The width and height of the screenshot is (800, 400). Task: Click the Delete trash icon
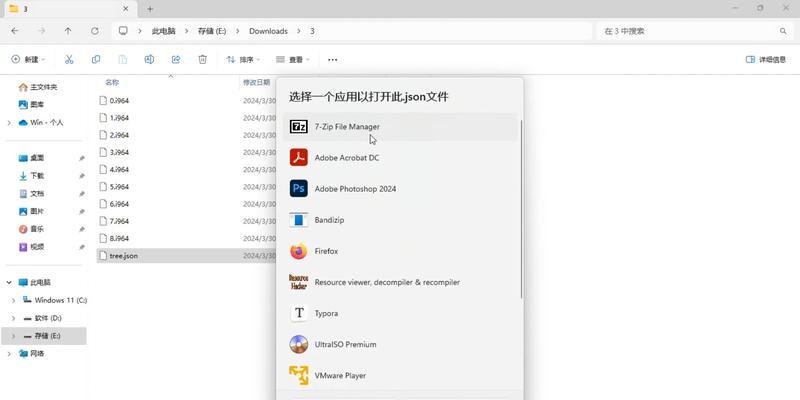click(x=203, y=60)
